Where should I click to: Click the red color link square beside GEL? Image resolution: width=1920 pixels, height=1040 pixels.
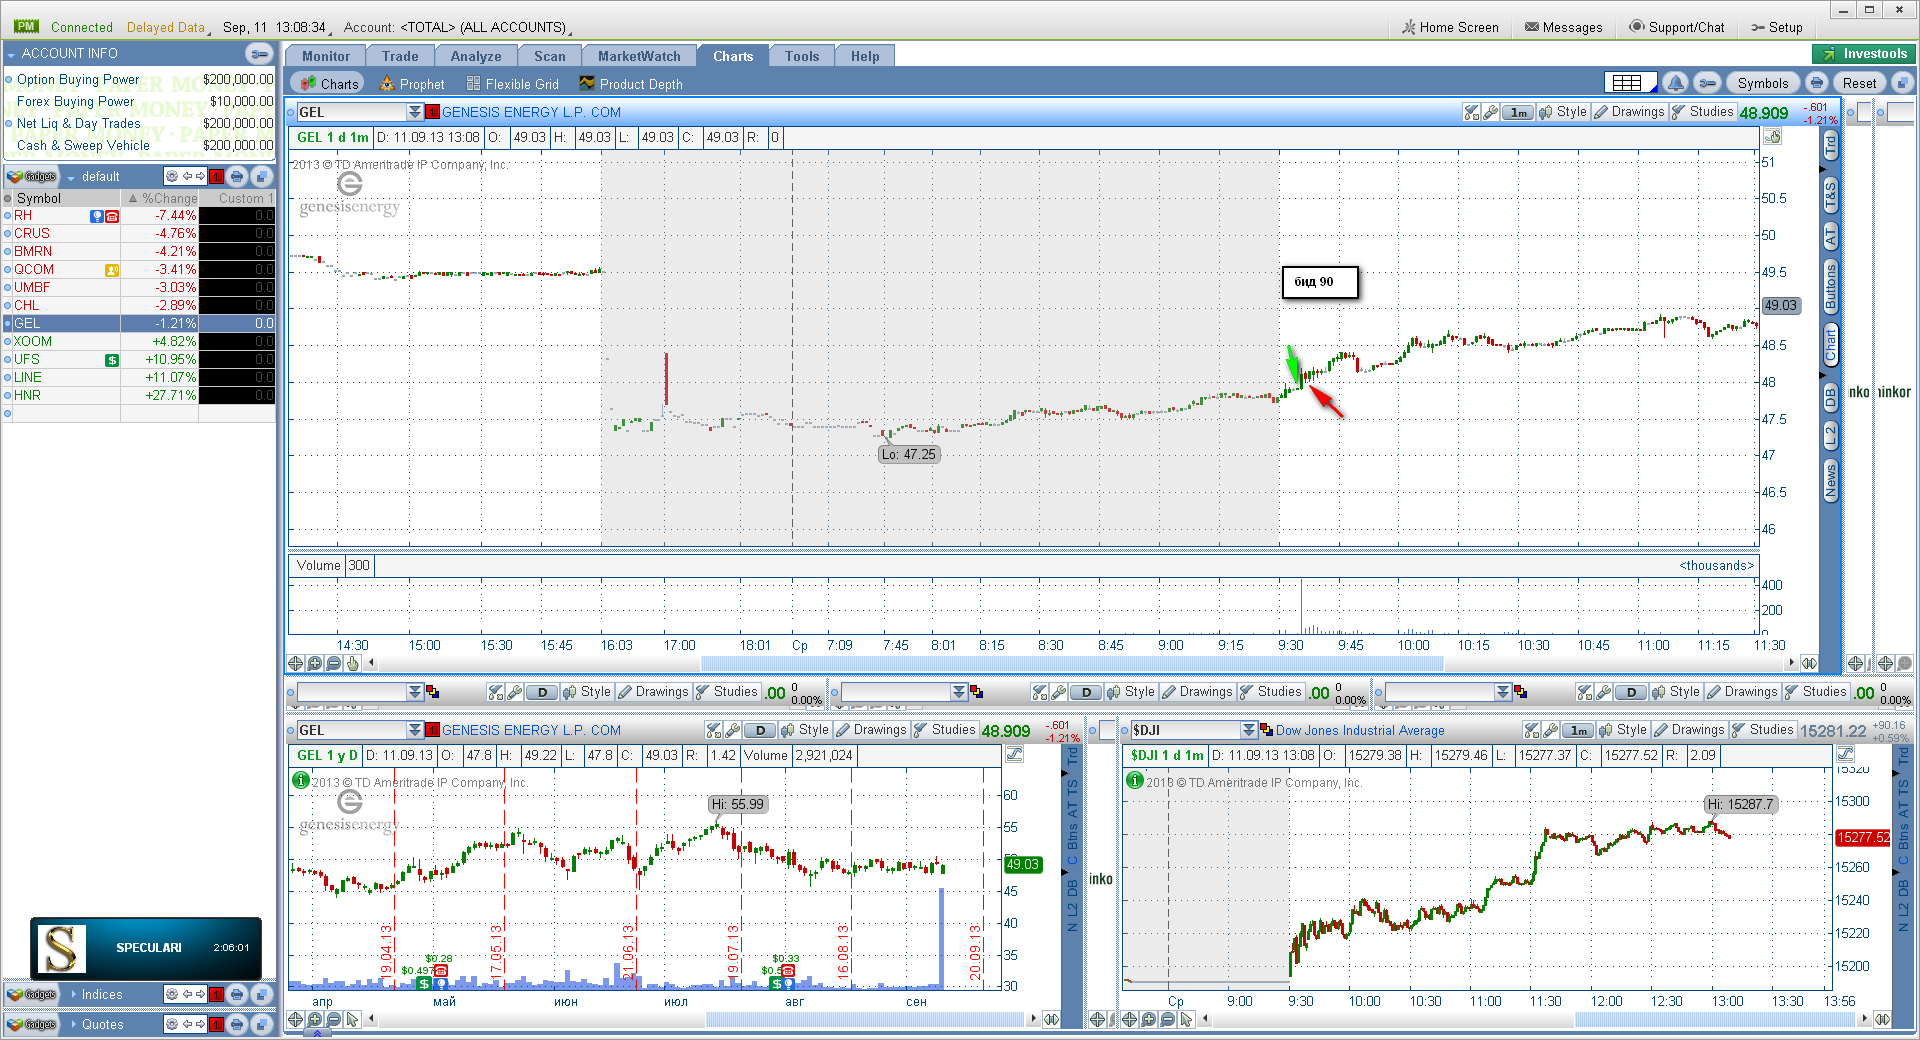point(432,112)
